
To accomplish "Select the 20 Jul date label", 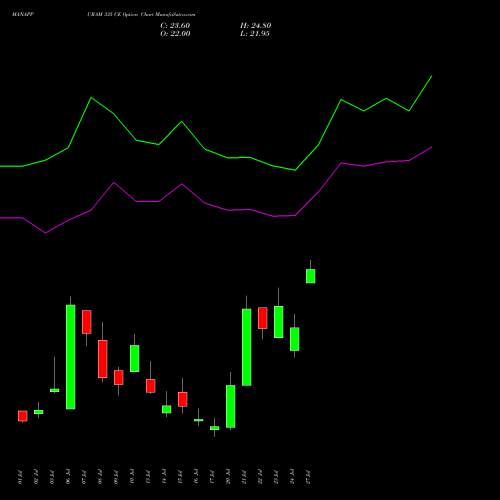I will [x=228, y=477].
